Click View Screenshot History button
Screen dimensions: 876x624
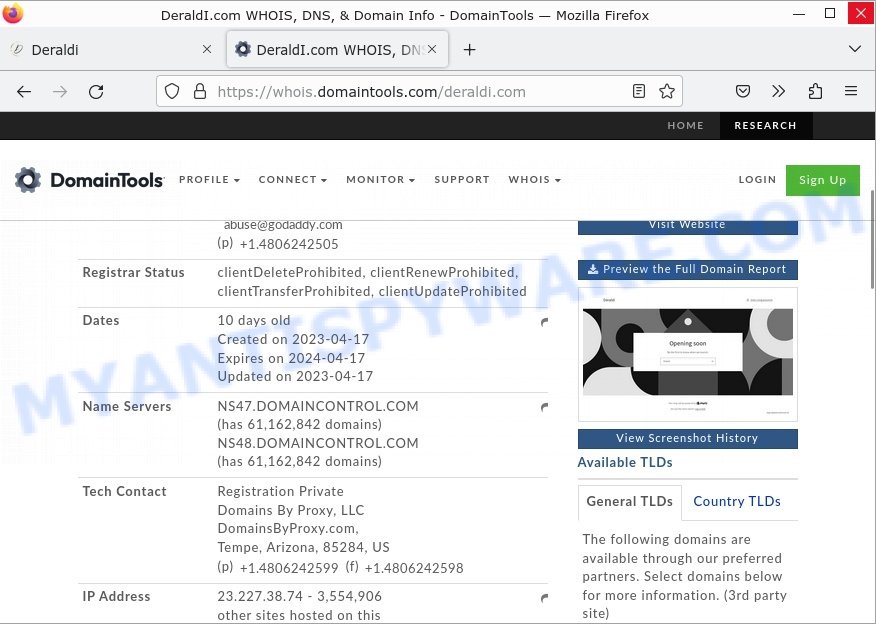coord(687,439)
